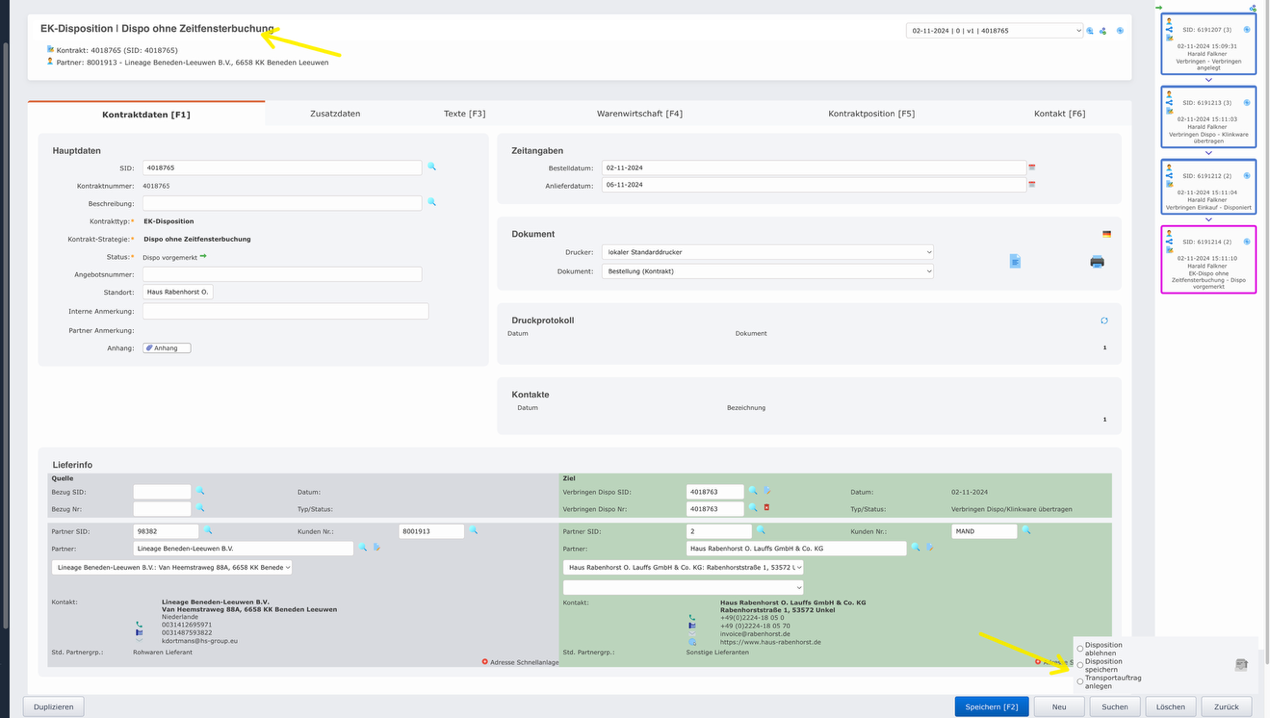The width and height of the screenshot is (1270, 718).
Task: Click the printer icon in Dokument section
Action: (x=1097, y=262)
